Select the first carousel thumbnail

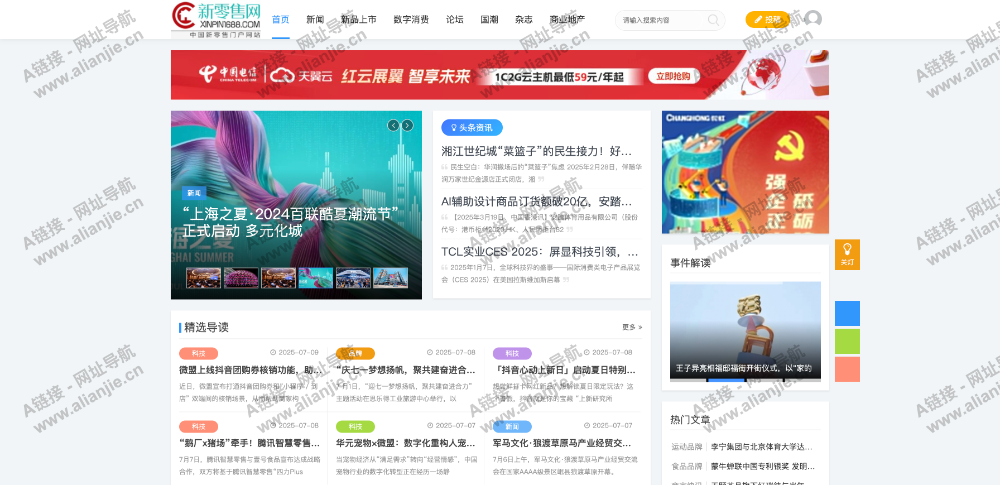[203, 278]
